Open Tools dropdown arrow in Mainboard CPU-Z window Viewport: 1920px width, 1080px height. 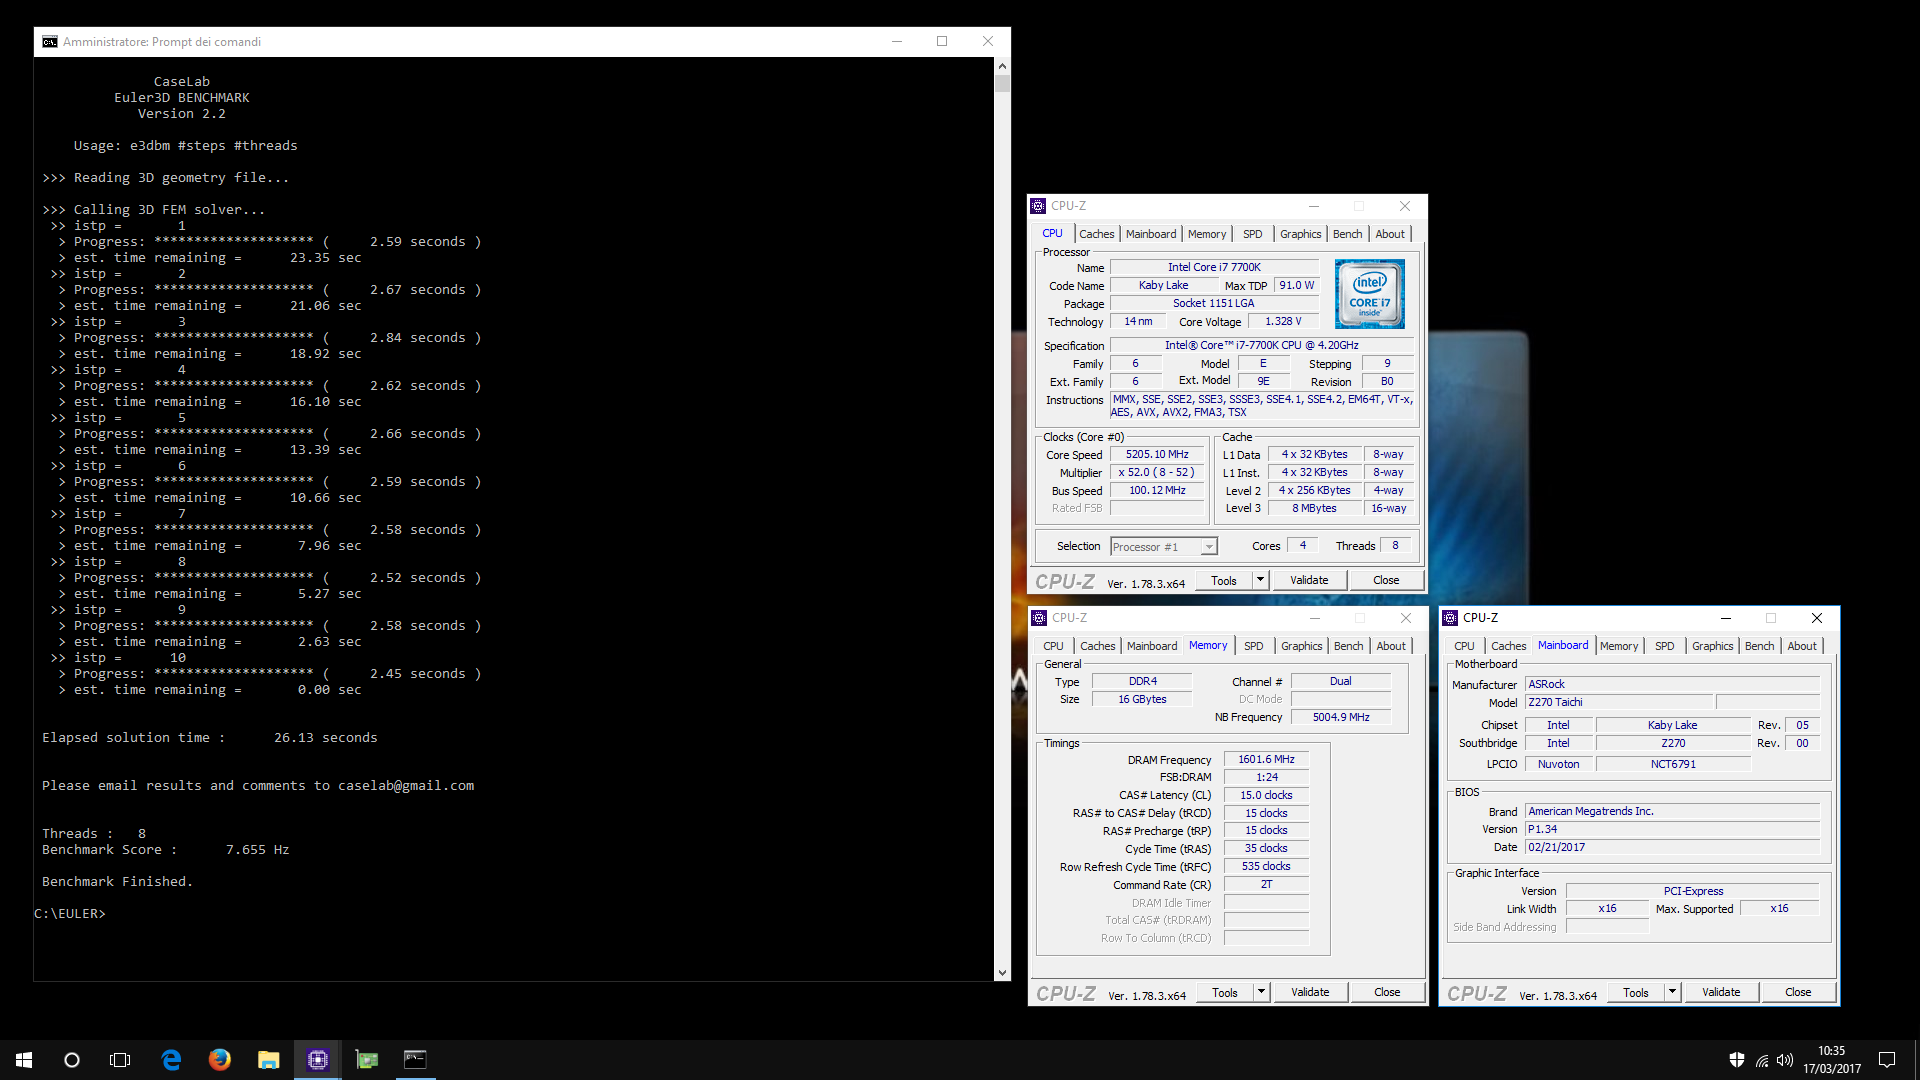pyautogui.click(x=1672, y=992)
